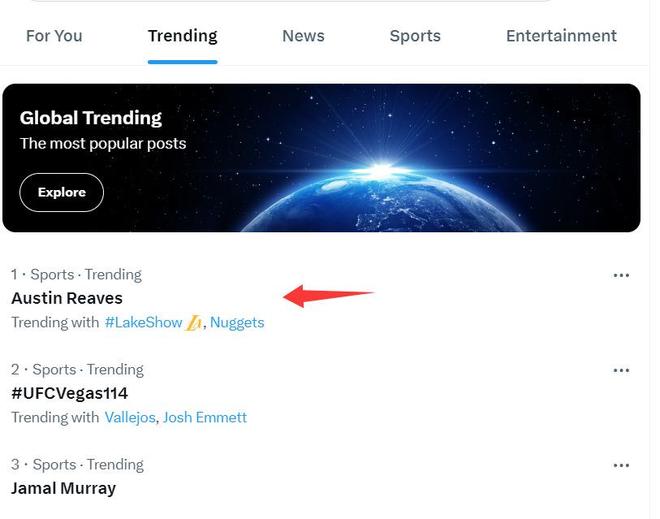Click the Global Trending banner title

click(x=91, y=118)
